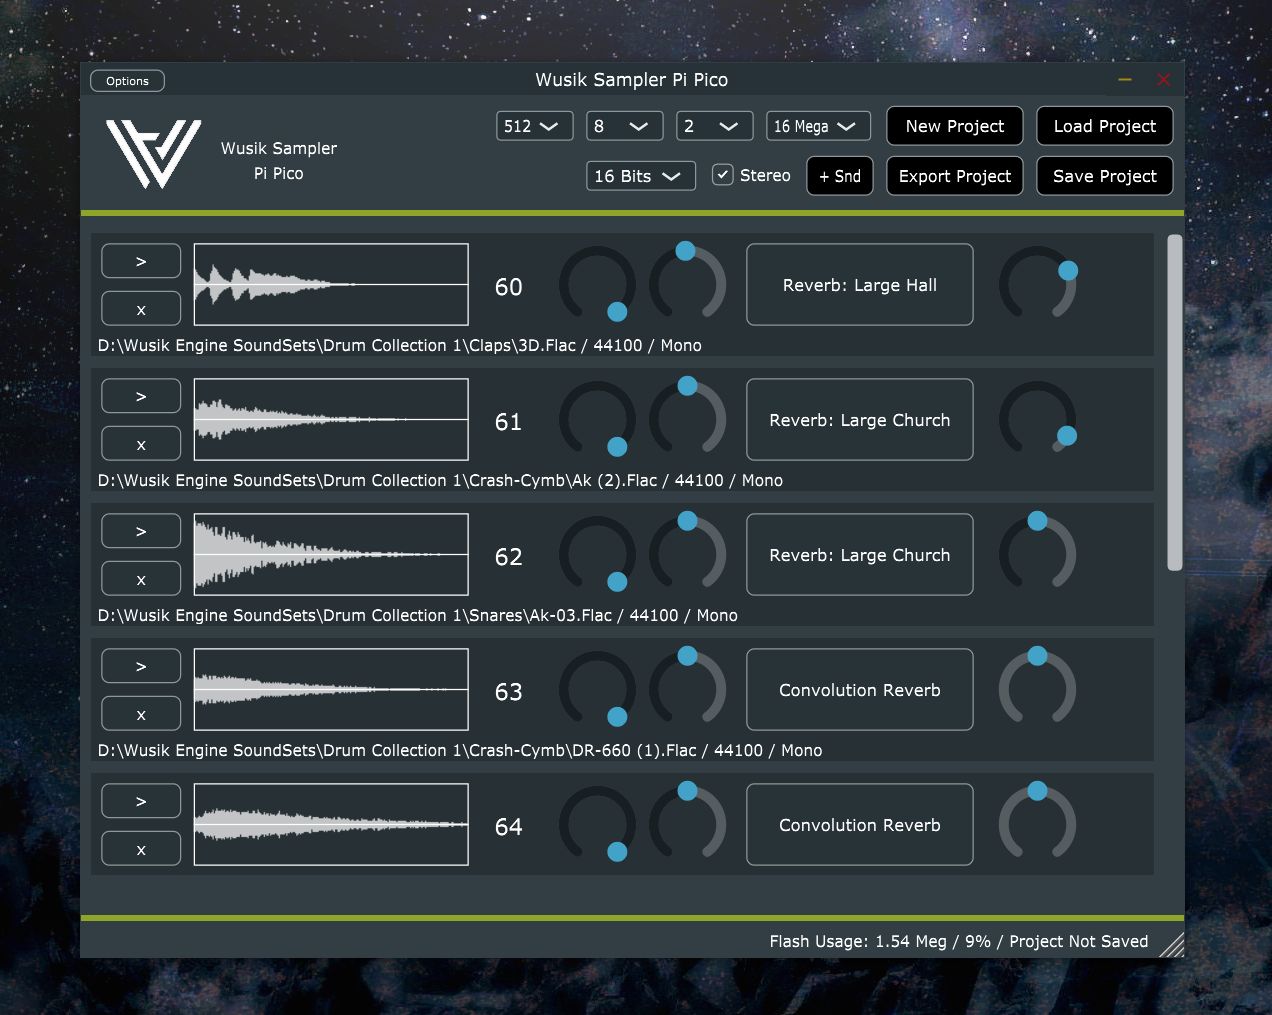Click note number 64
1272x1015 pixels.
[509, 827]
